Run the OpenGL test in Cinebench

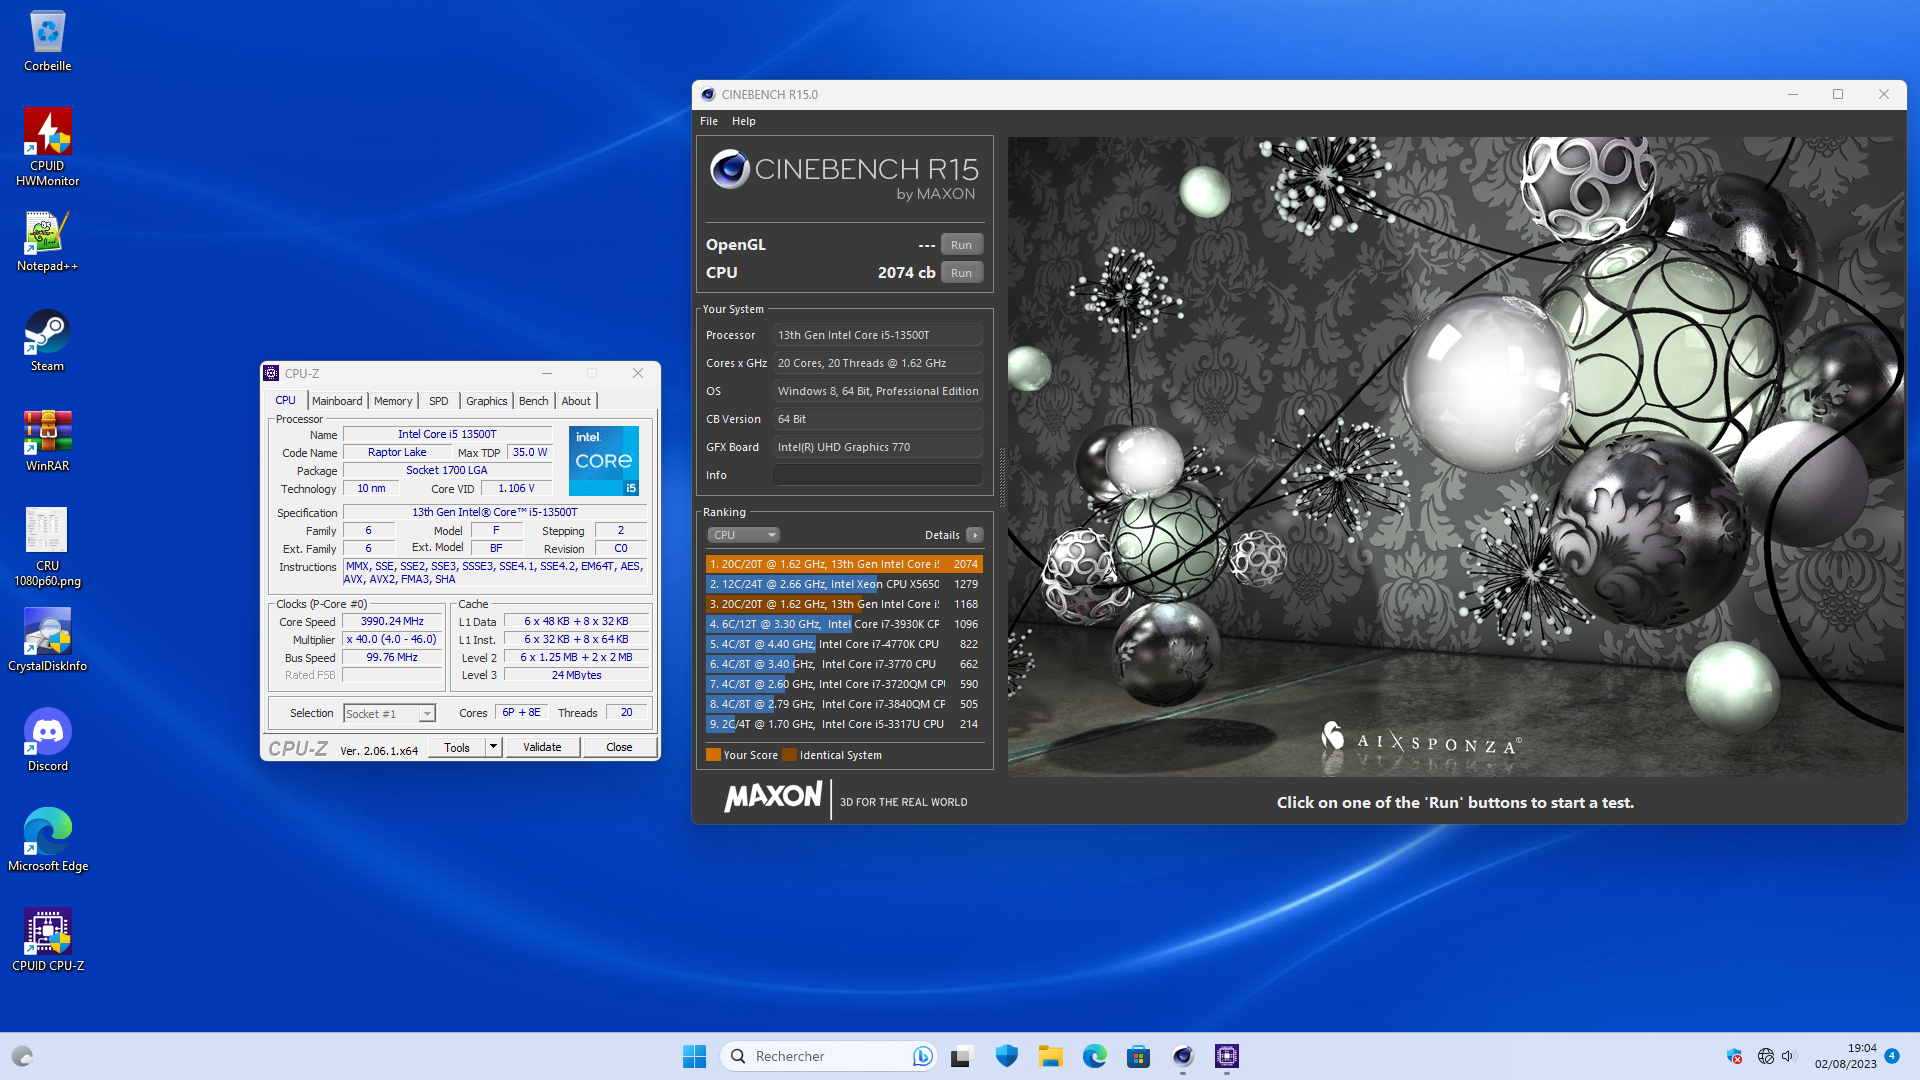pyautogui.click(x=961, y=245)
